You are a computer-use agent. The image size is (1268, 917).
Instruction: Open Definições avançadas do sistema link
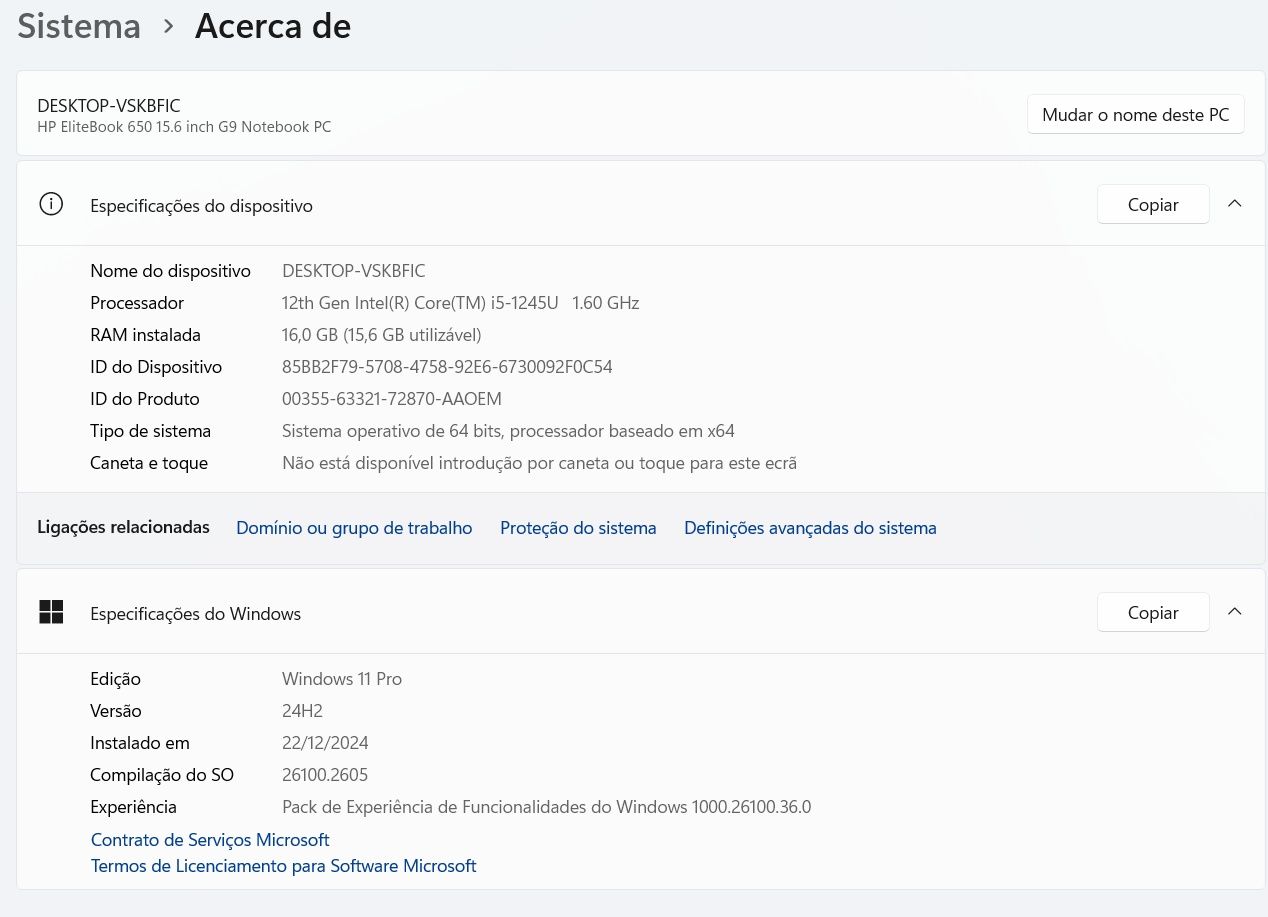pyautogui.click(x=810, y=528)
